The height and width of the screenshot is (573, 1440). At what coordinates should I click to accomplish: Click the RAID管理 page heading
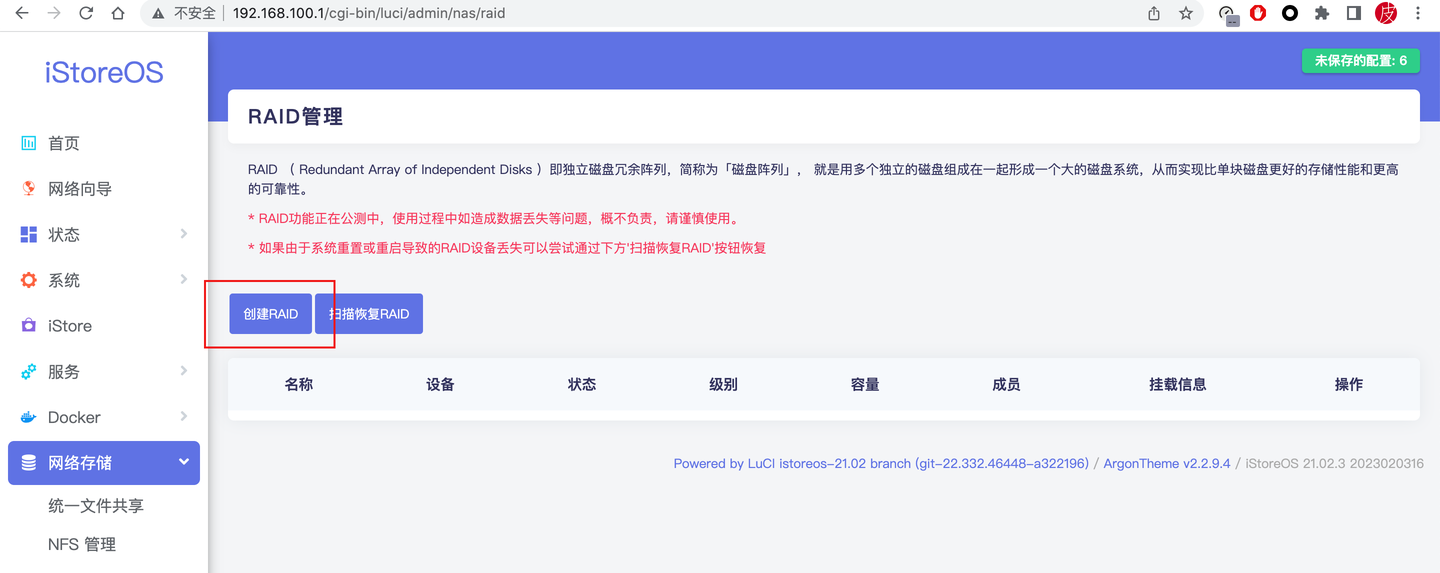296,117
